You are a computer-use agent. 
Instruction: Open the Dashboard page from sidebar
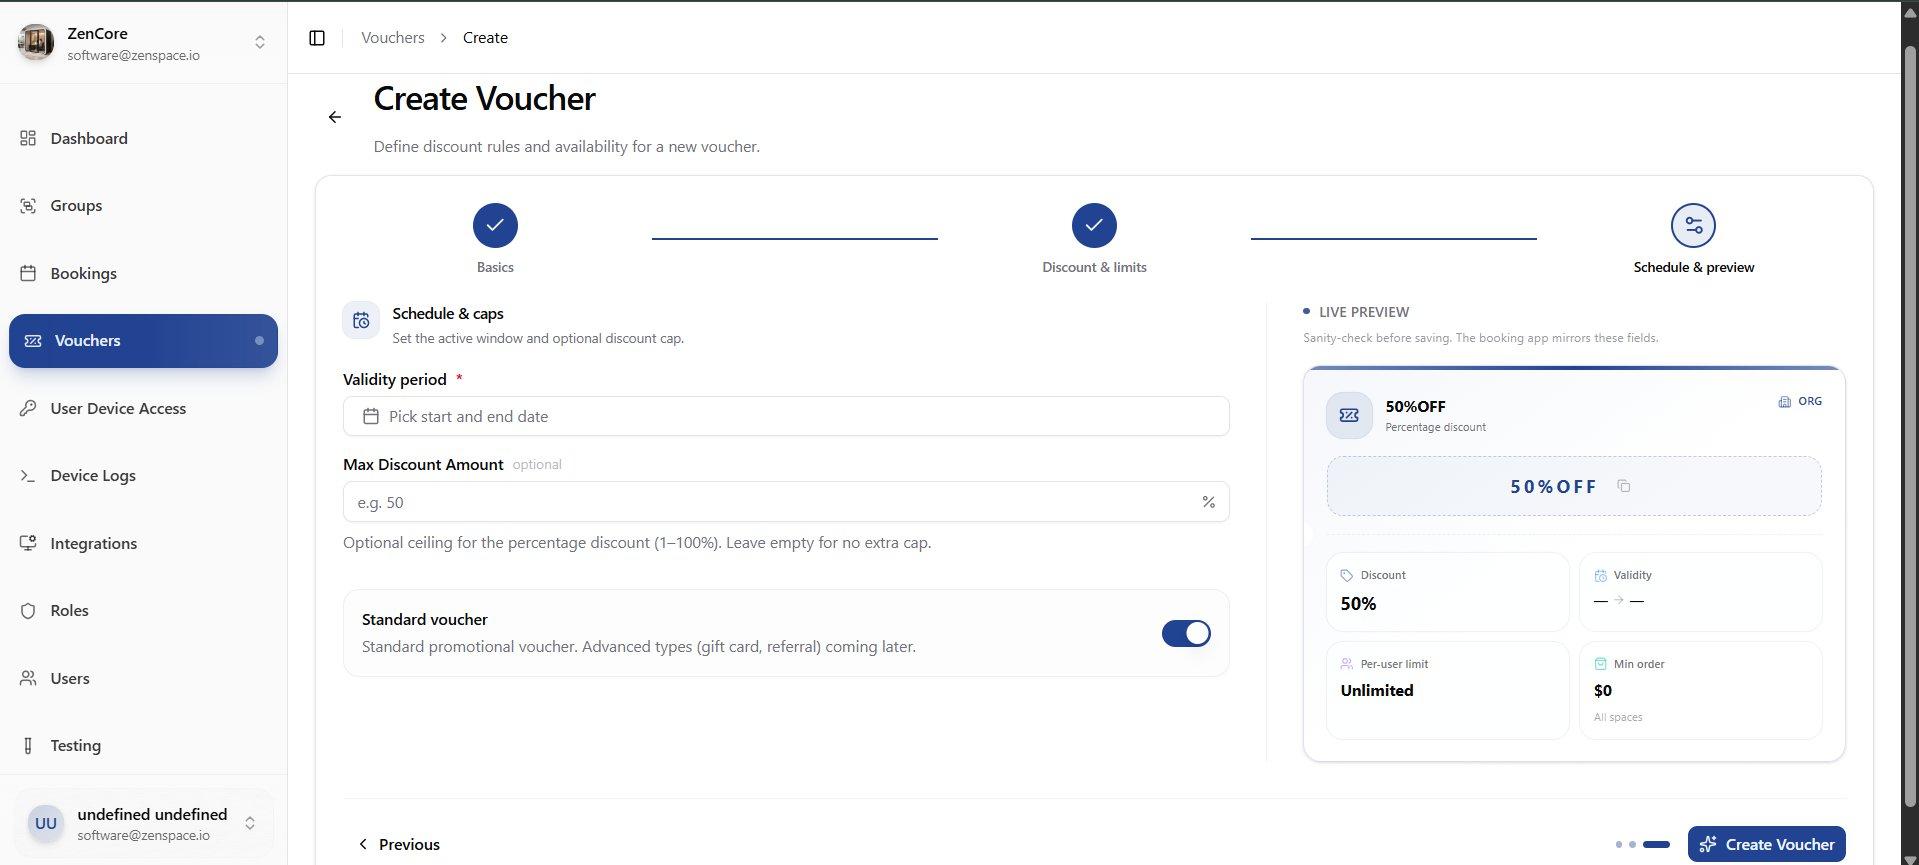tap(143, 138)
